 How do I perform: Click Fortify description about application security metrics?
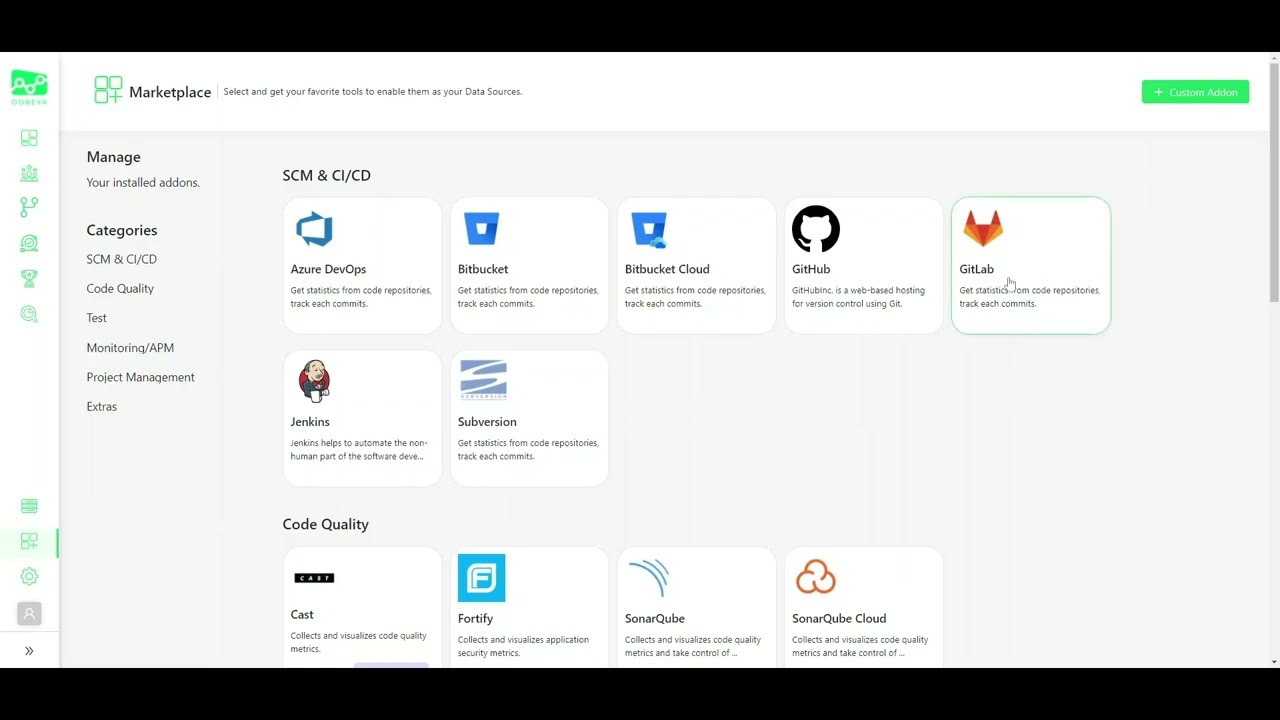coord(523,647)
